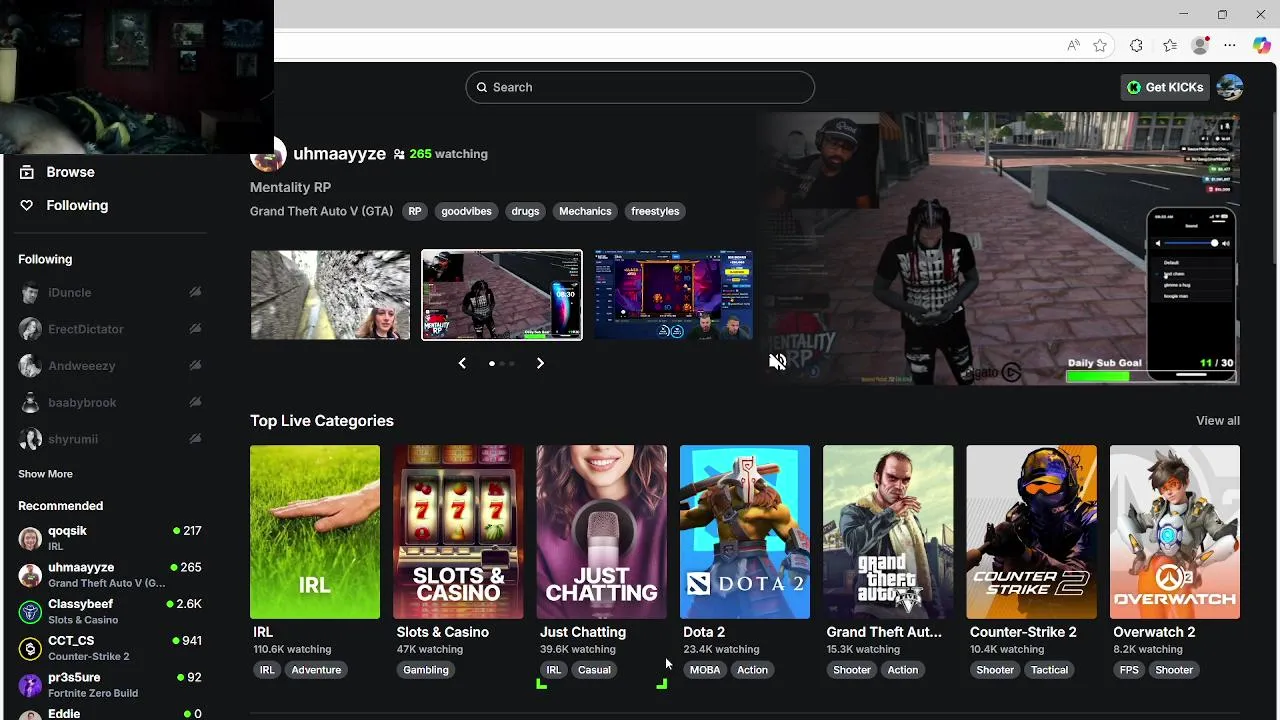Screen dimensions: 1280x720
Task: Open Overwatch 2 category card
Action: pyautogui.click(x=1175, y=532)
